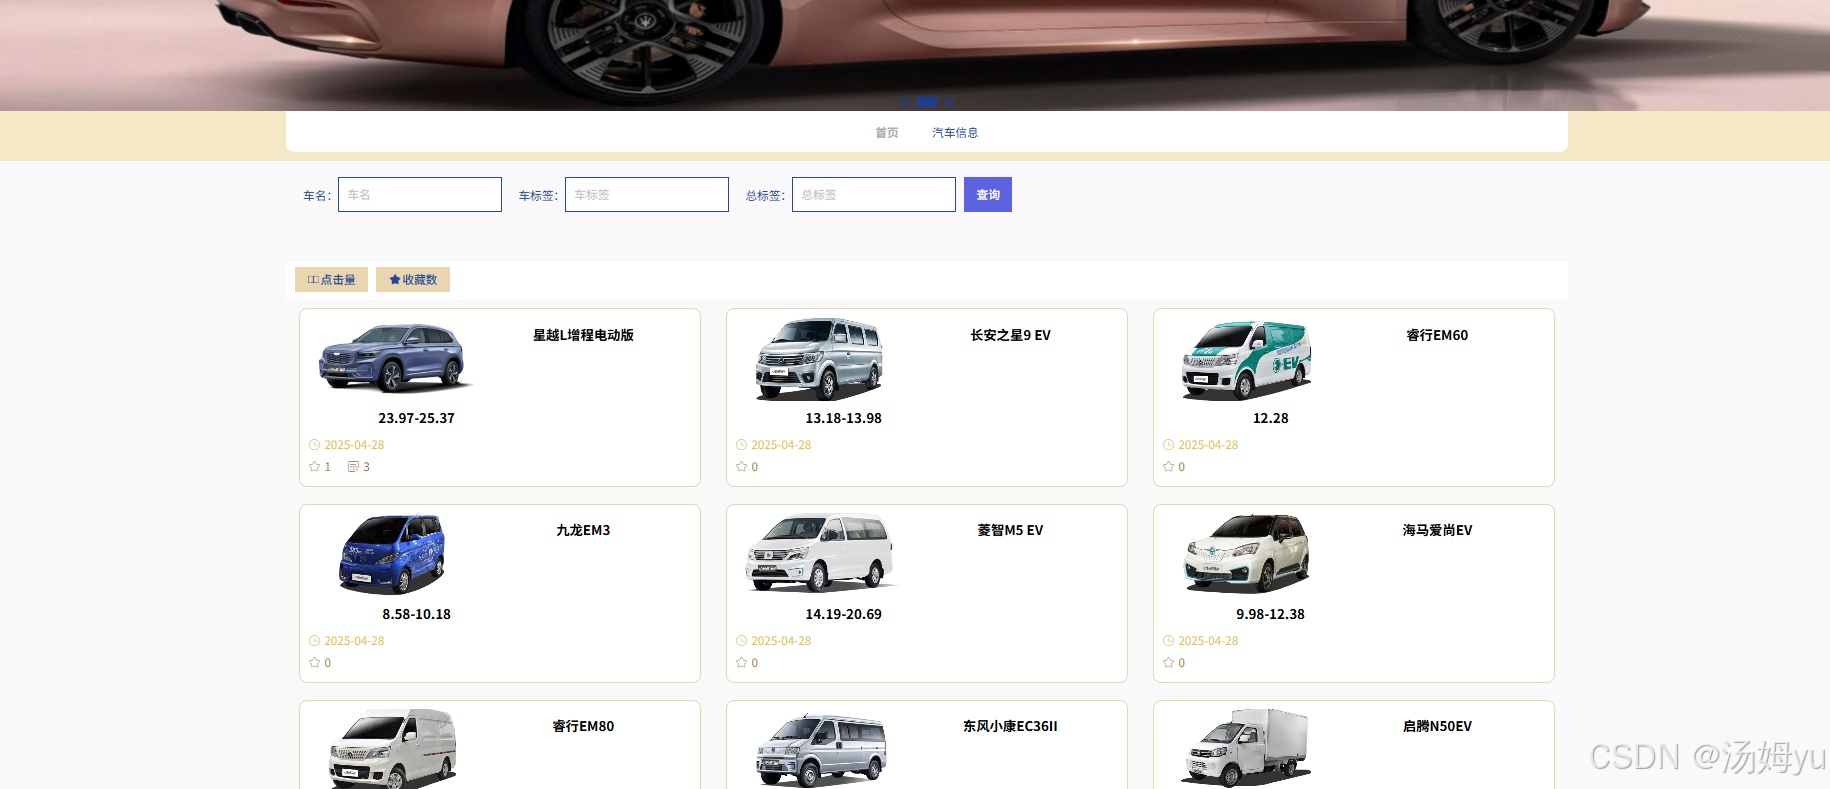The width and height of the screenshot is (1830, 789).
Task: Open the 菱智M5 EV title link
Action: (1010, 530)
